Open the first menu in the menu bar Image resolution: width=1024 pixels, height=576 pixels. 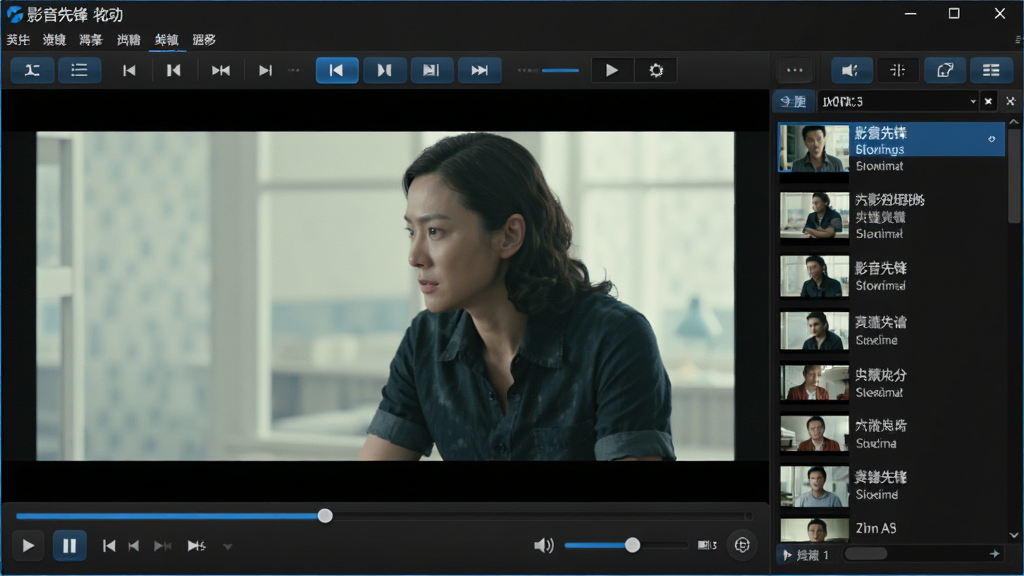(x=18, y=40)
